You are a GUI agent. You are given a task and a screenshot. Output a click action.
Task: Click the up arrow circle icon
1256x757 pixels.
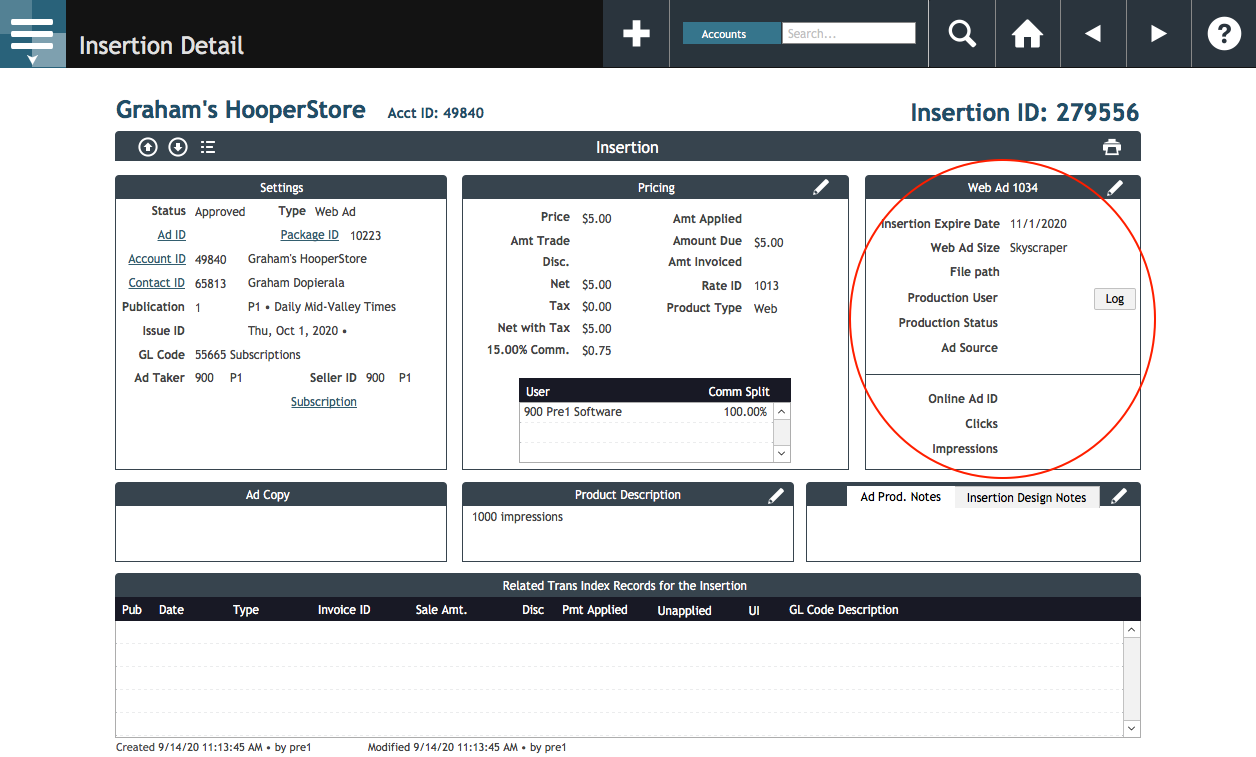coord(148,148)
